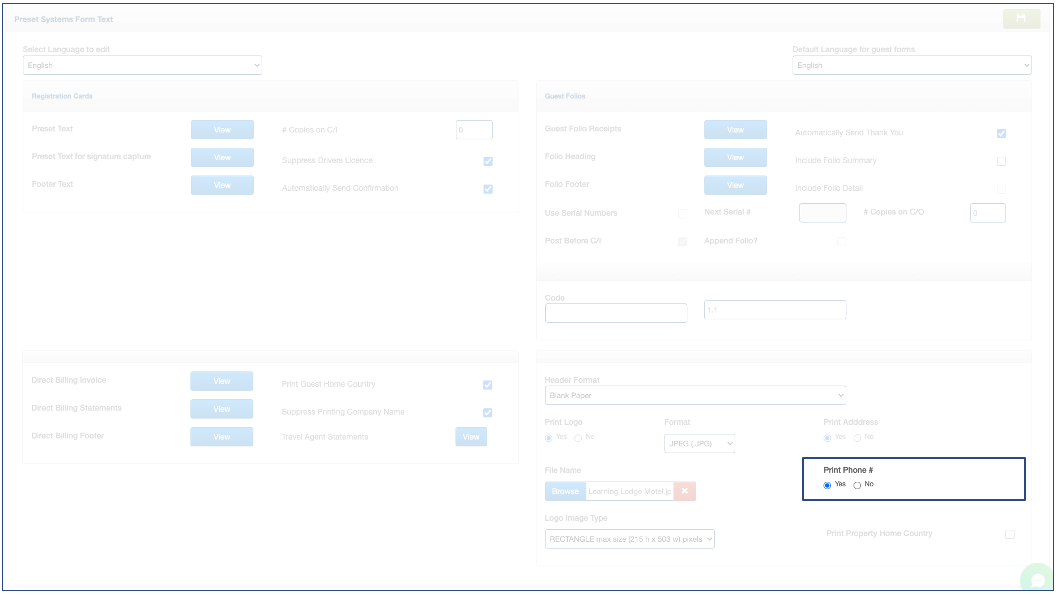
Task: Open the Select Language to edit dropdown
Action: pyautogui.click(x=142, y=65)
